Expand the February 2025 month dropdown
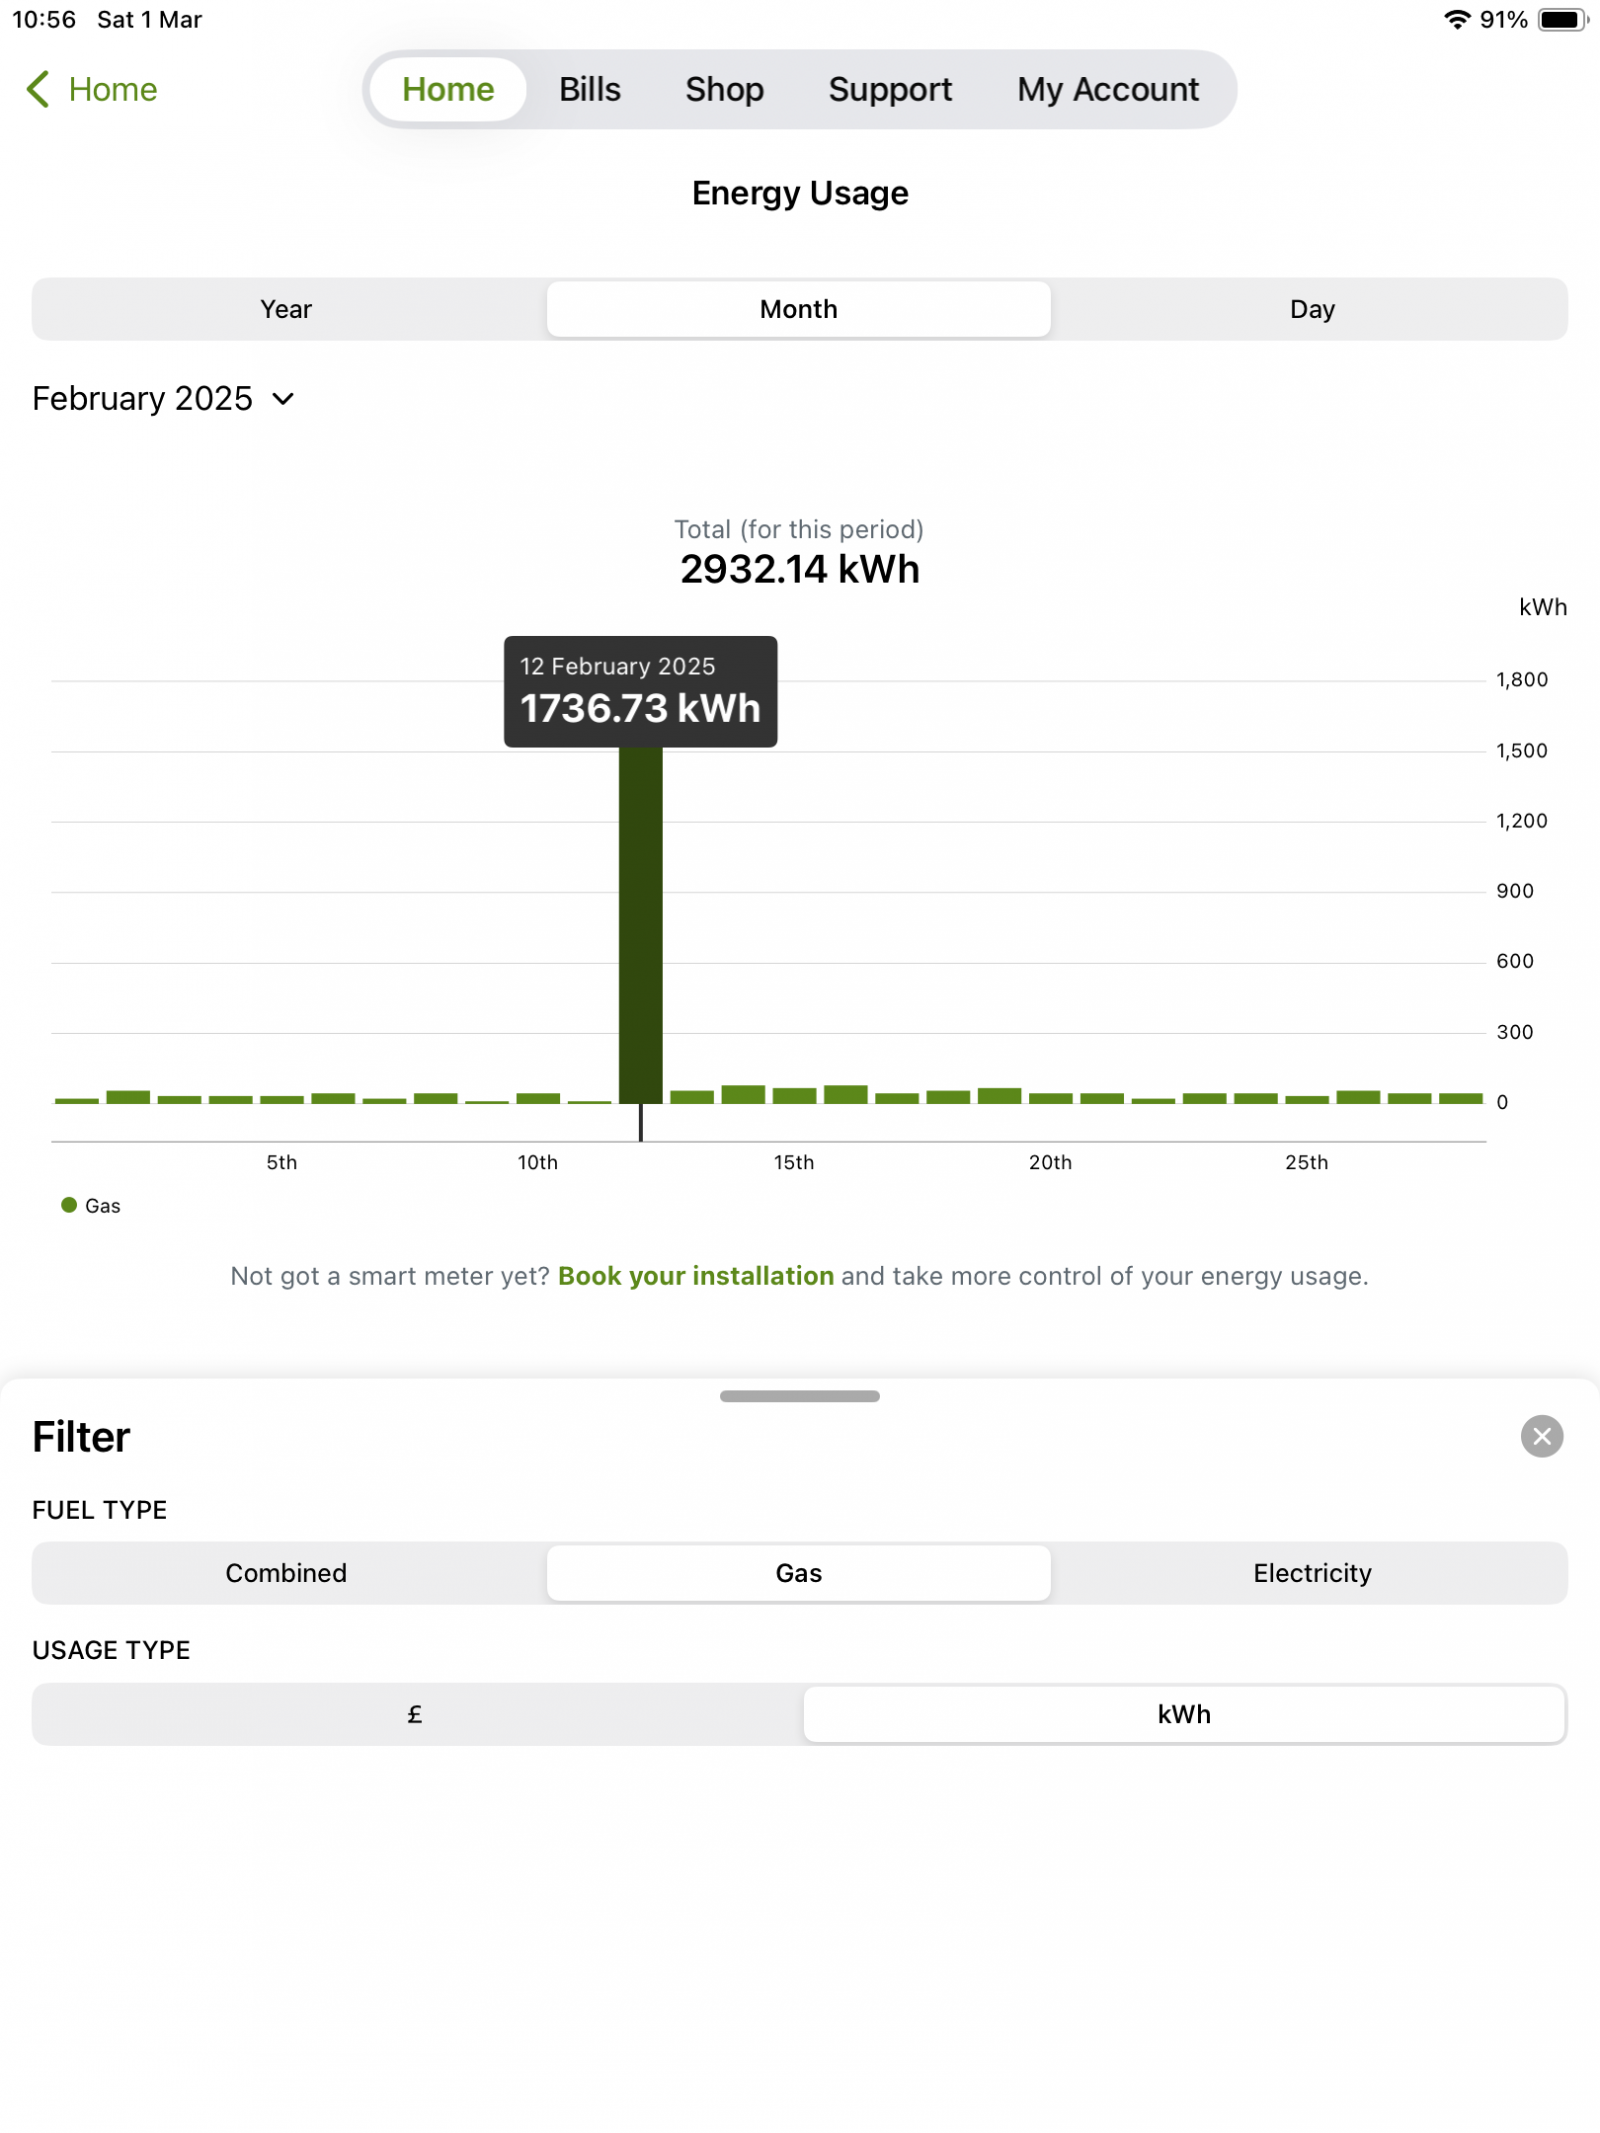Screen dimensions: 1600x2133 [164, 399]
